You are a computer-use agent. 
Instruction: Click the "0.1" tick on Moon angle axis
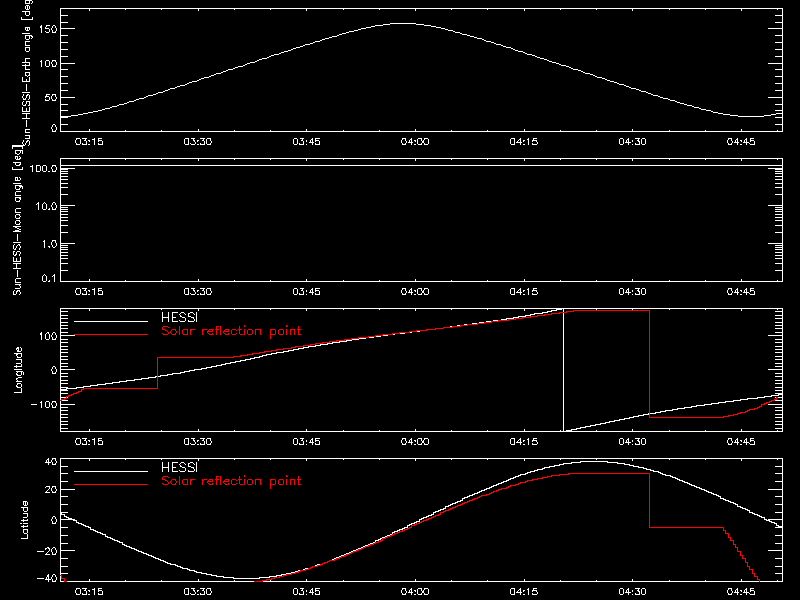[49, 278]
